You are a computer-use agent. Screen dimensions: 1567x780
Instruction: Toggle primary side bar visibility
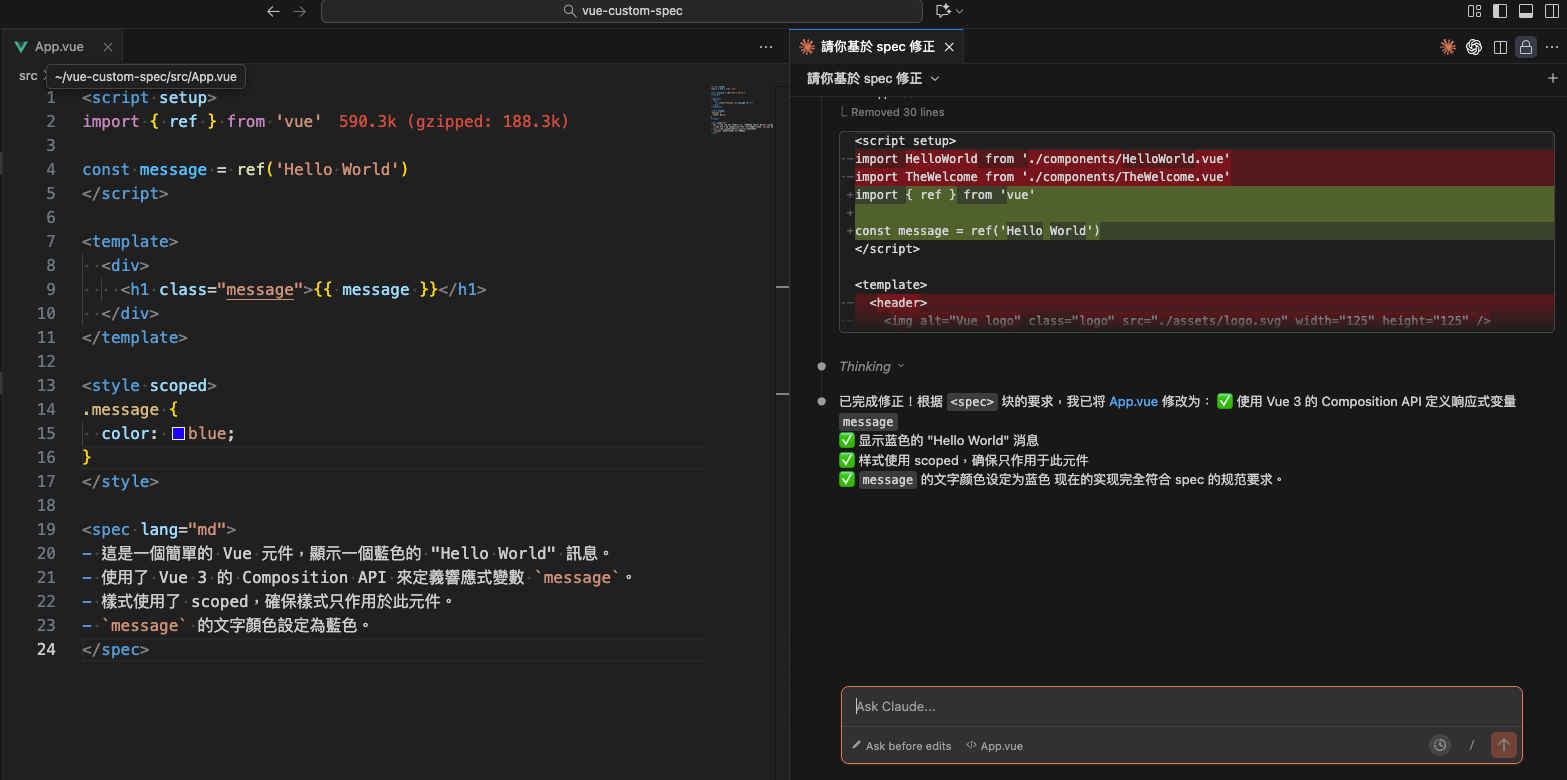1500,11
